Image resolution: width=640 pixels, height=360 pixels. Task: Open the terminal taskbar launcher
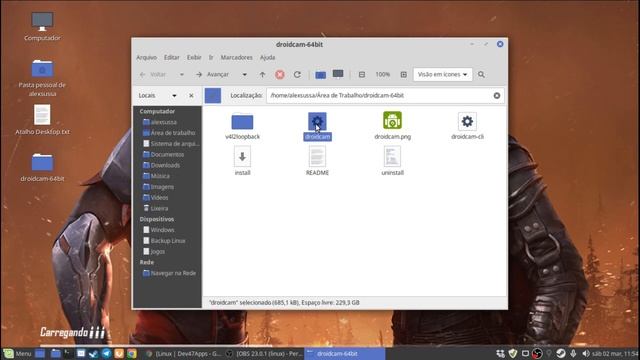(68, 353)
